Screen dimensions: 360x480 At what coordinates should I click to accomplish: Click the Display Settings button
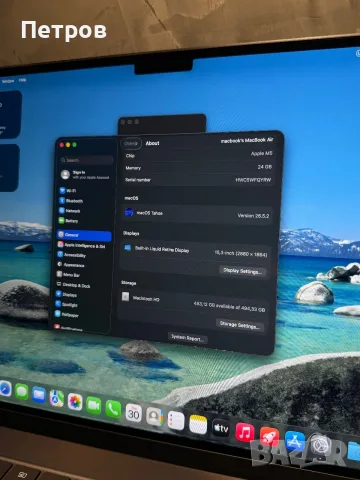point(243,271)
